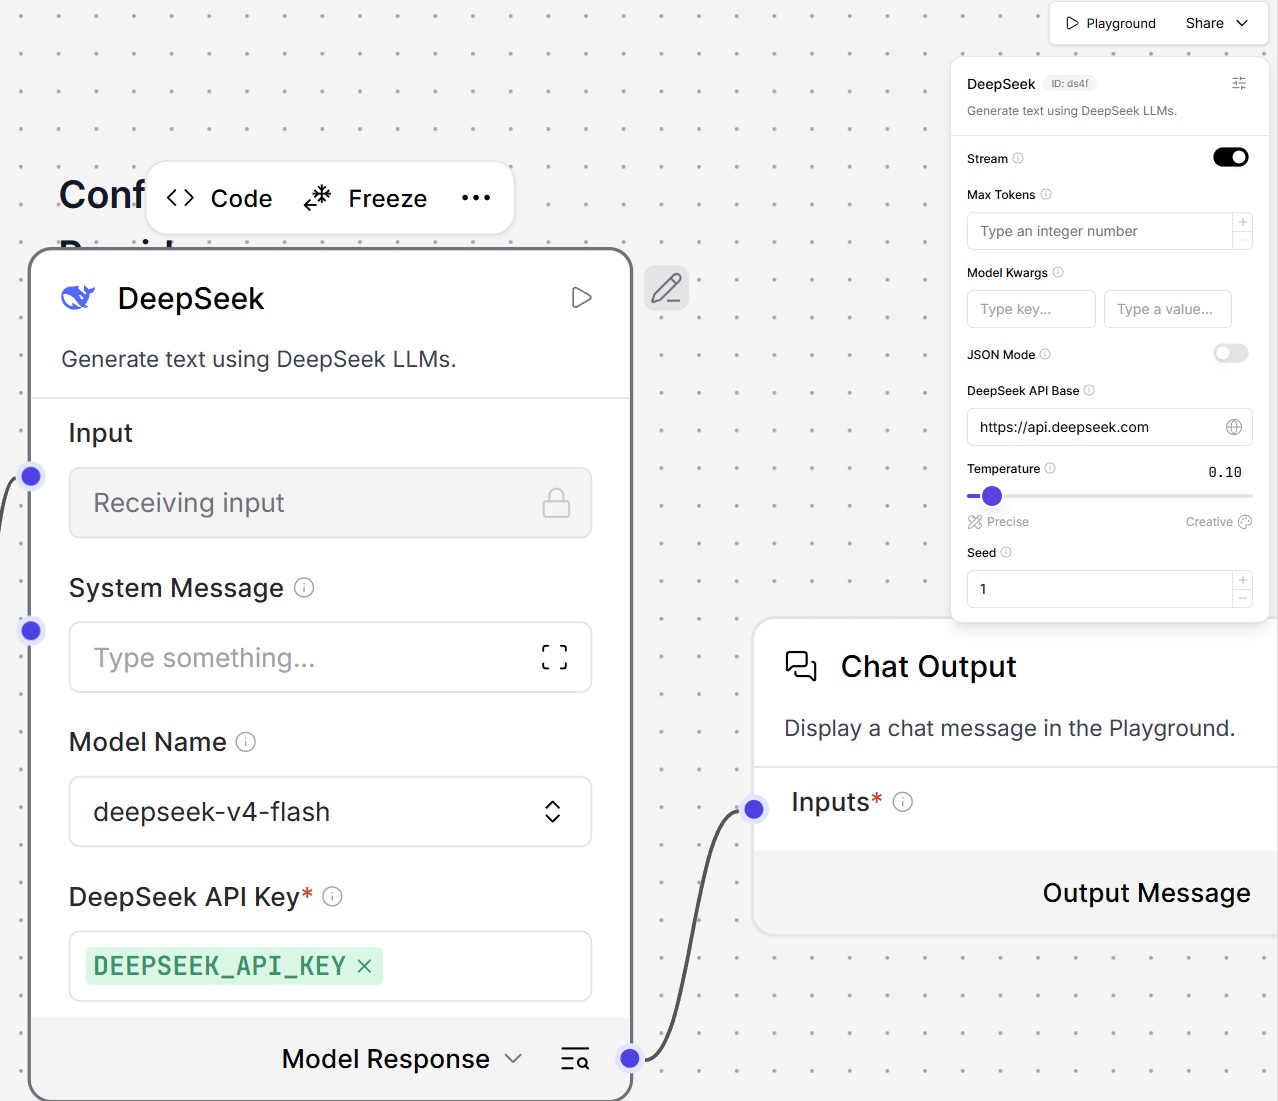Click the Model Kwargs value field
1278x1101 pixels.
[1167, 309]
